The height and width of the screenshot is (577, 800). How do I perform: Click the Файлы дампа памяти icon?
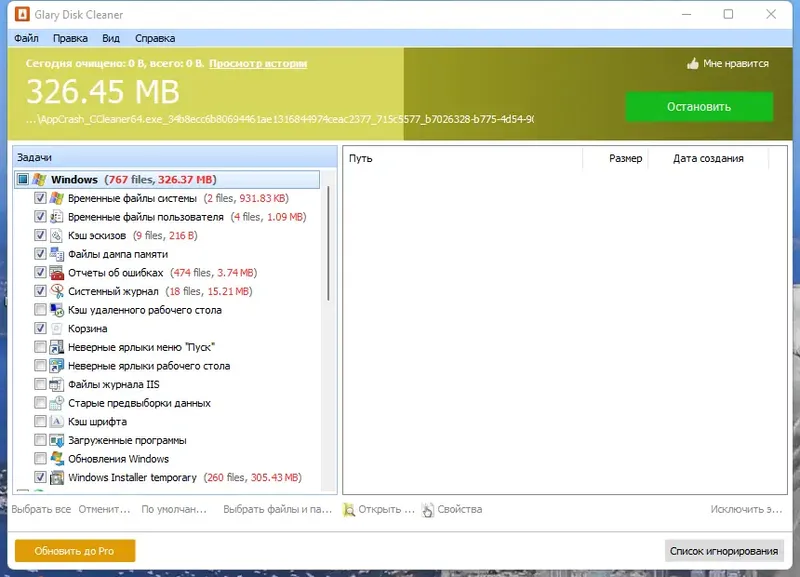(57, 254)
